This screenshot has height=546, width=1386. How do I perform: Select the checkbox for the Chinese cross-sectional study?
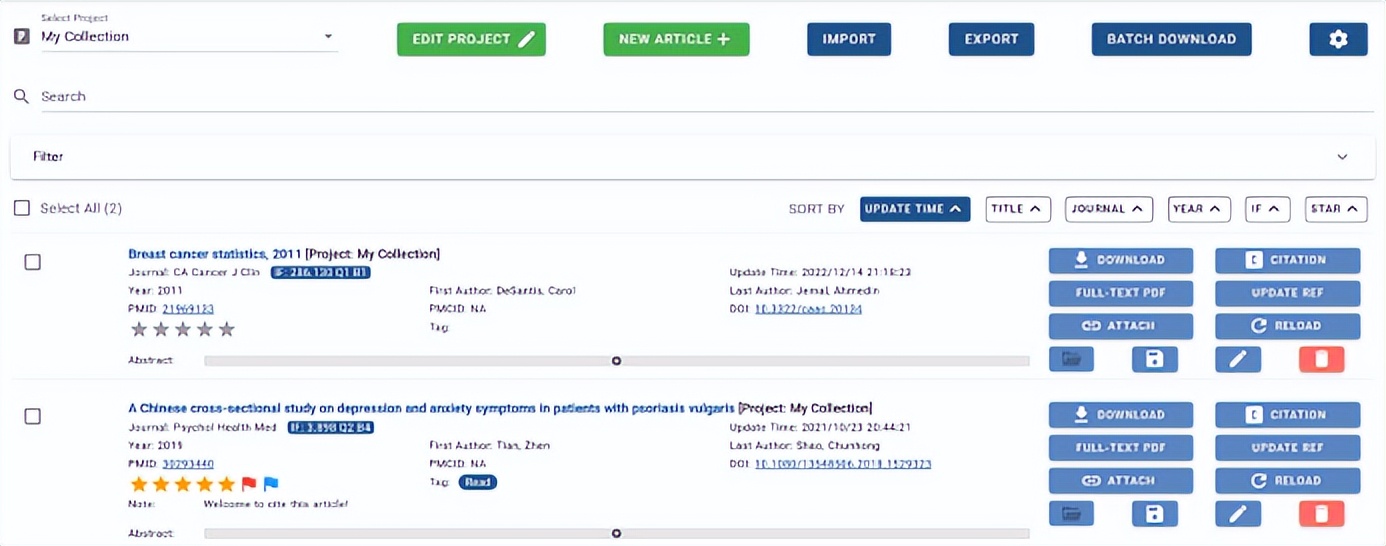33,416
